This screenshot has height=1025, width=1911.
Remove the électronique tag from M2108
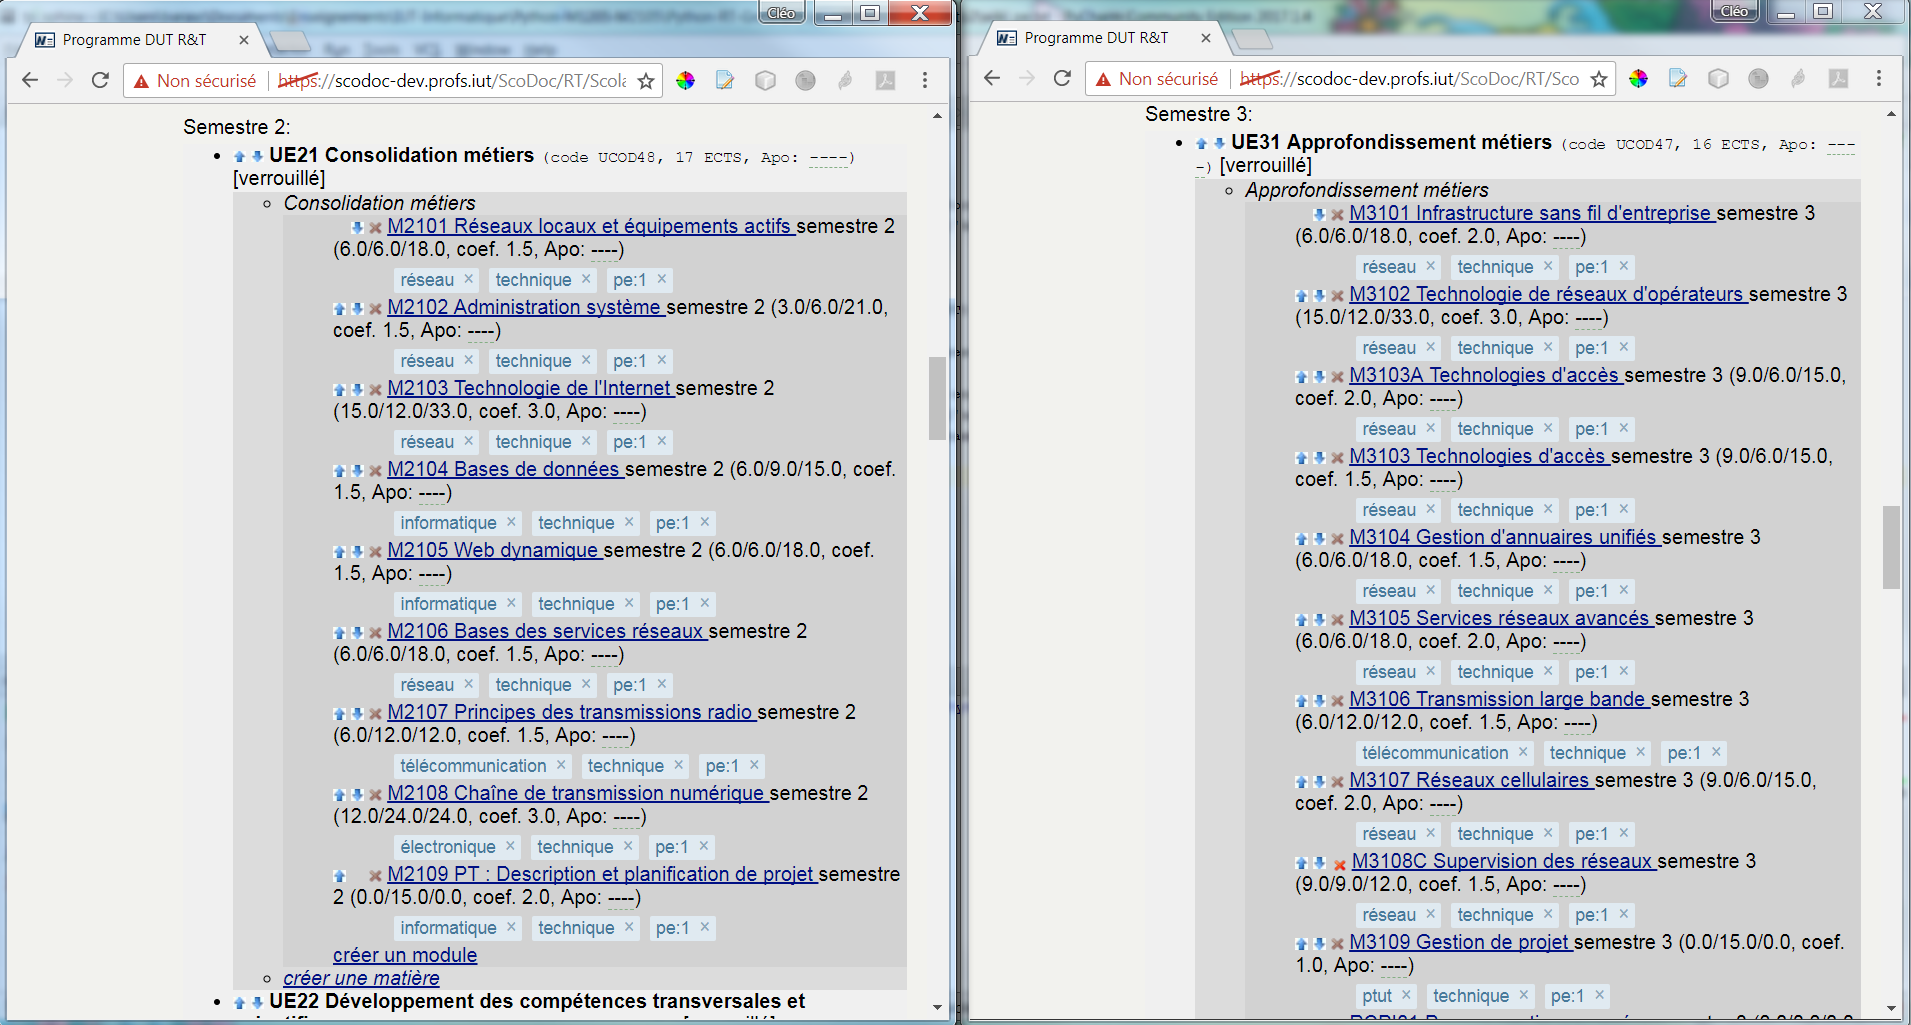pos(510,846)
